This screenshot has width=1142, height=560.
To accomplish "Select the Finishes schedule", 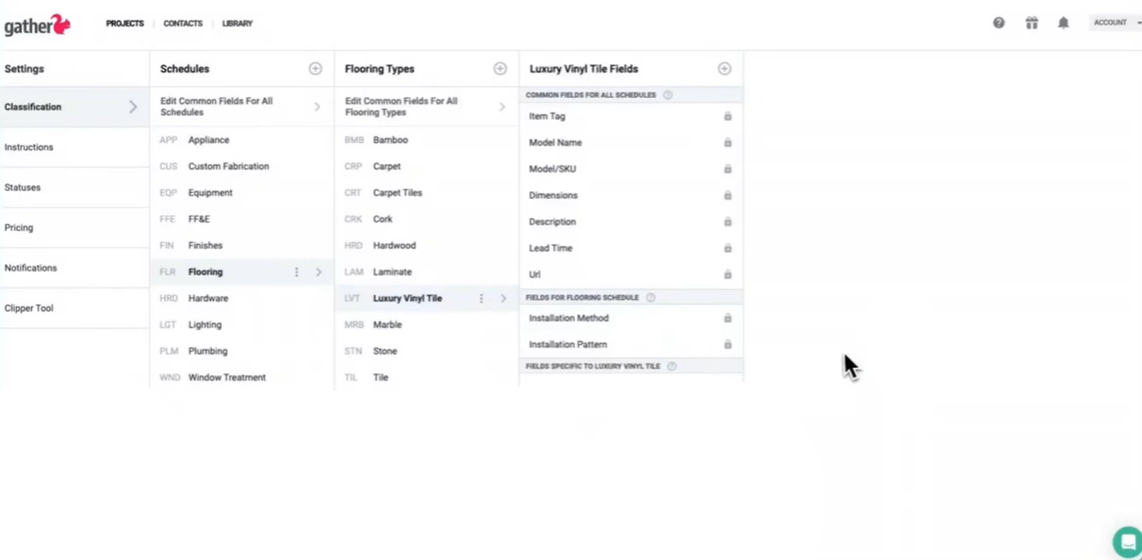I will coord(242,245).
